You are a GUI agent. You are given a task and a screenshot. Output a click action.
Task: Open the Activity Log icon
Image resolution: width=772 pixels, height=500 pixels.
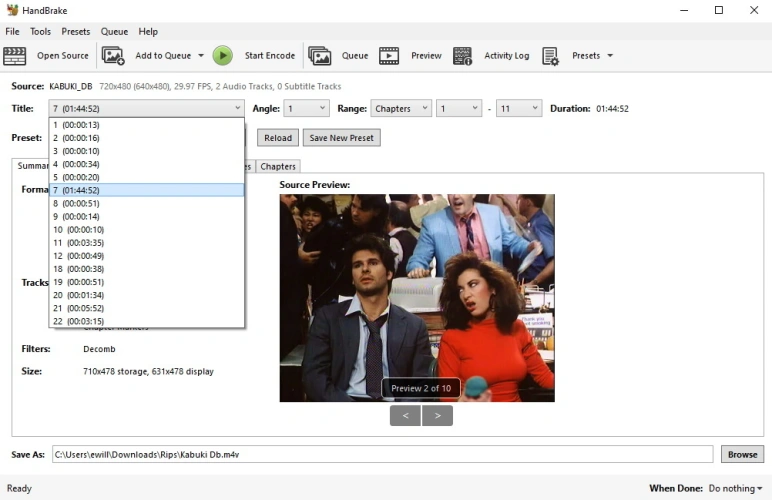click(x=463, y=56)
